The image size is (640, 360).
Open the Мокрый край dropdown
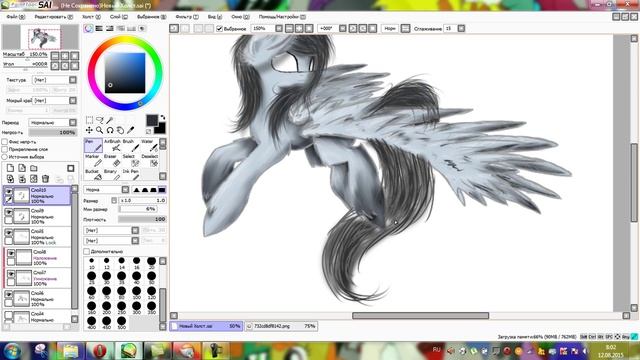click(54, 100)
